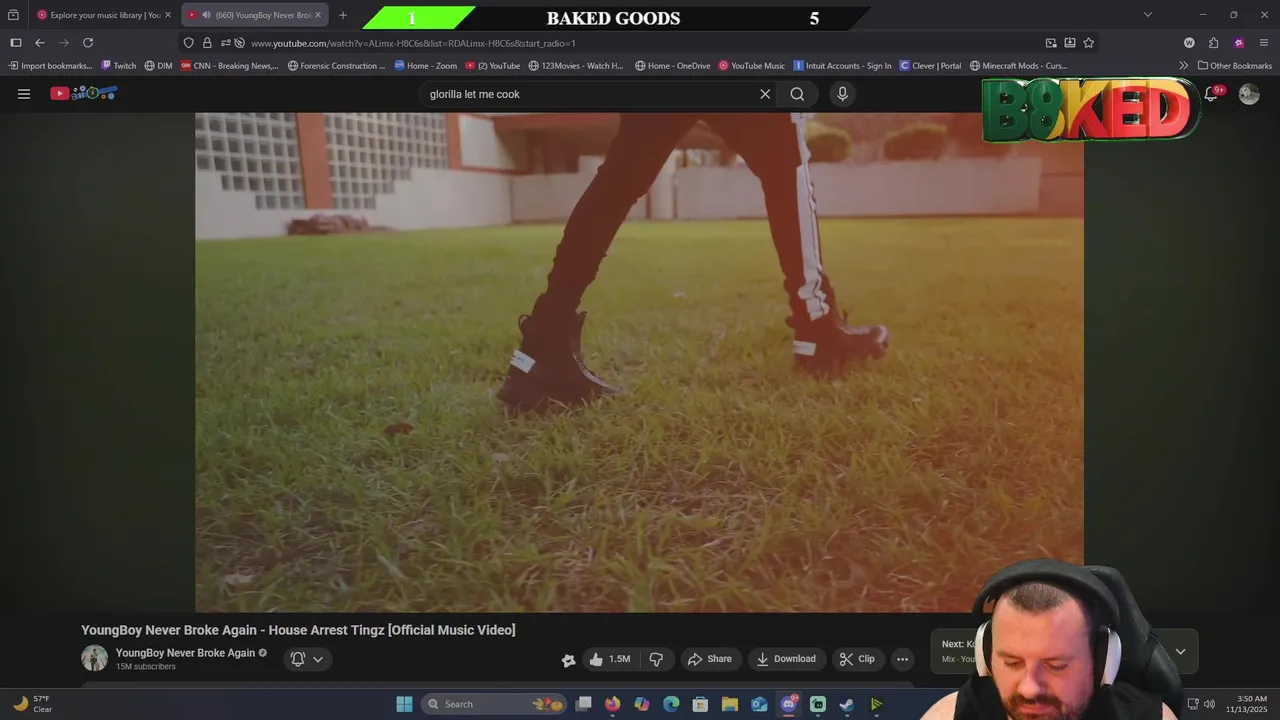Open YoungBoy Never Broke Again channel avatar
Image resolution: width=1280 pixels, height=720 pixels.
(x=94, y=658)
